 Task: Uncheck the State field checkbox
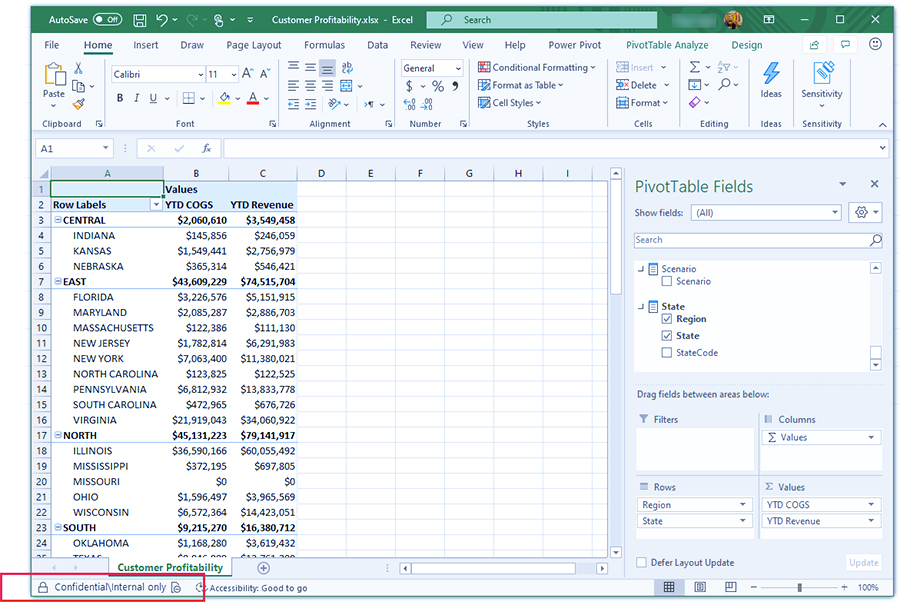pyautogui.click(x=666, y=336)
